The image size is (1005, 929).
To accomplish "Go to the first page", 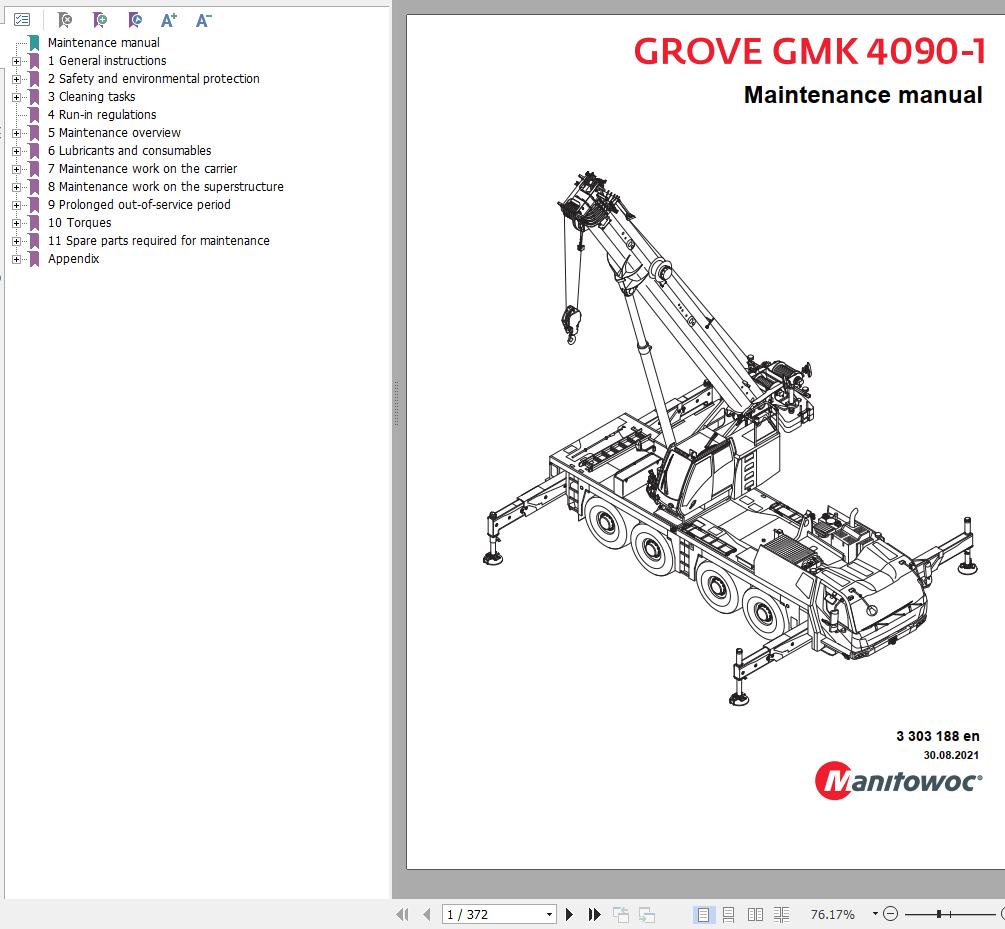I will 403,914.
